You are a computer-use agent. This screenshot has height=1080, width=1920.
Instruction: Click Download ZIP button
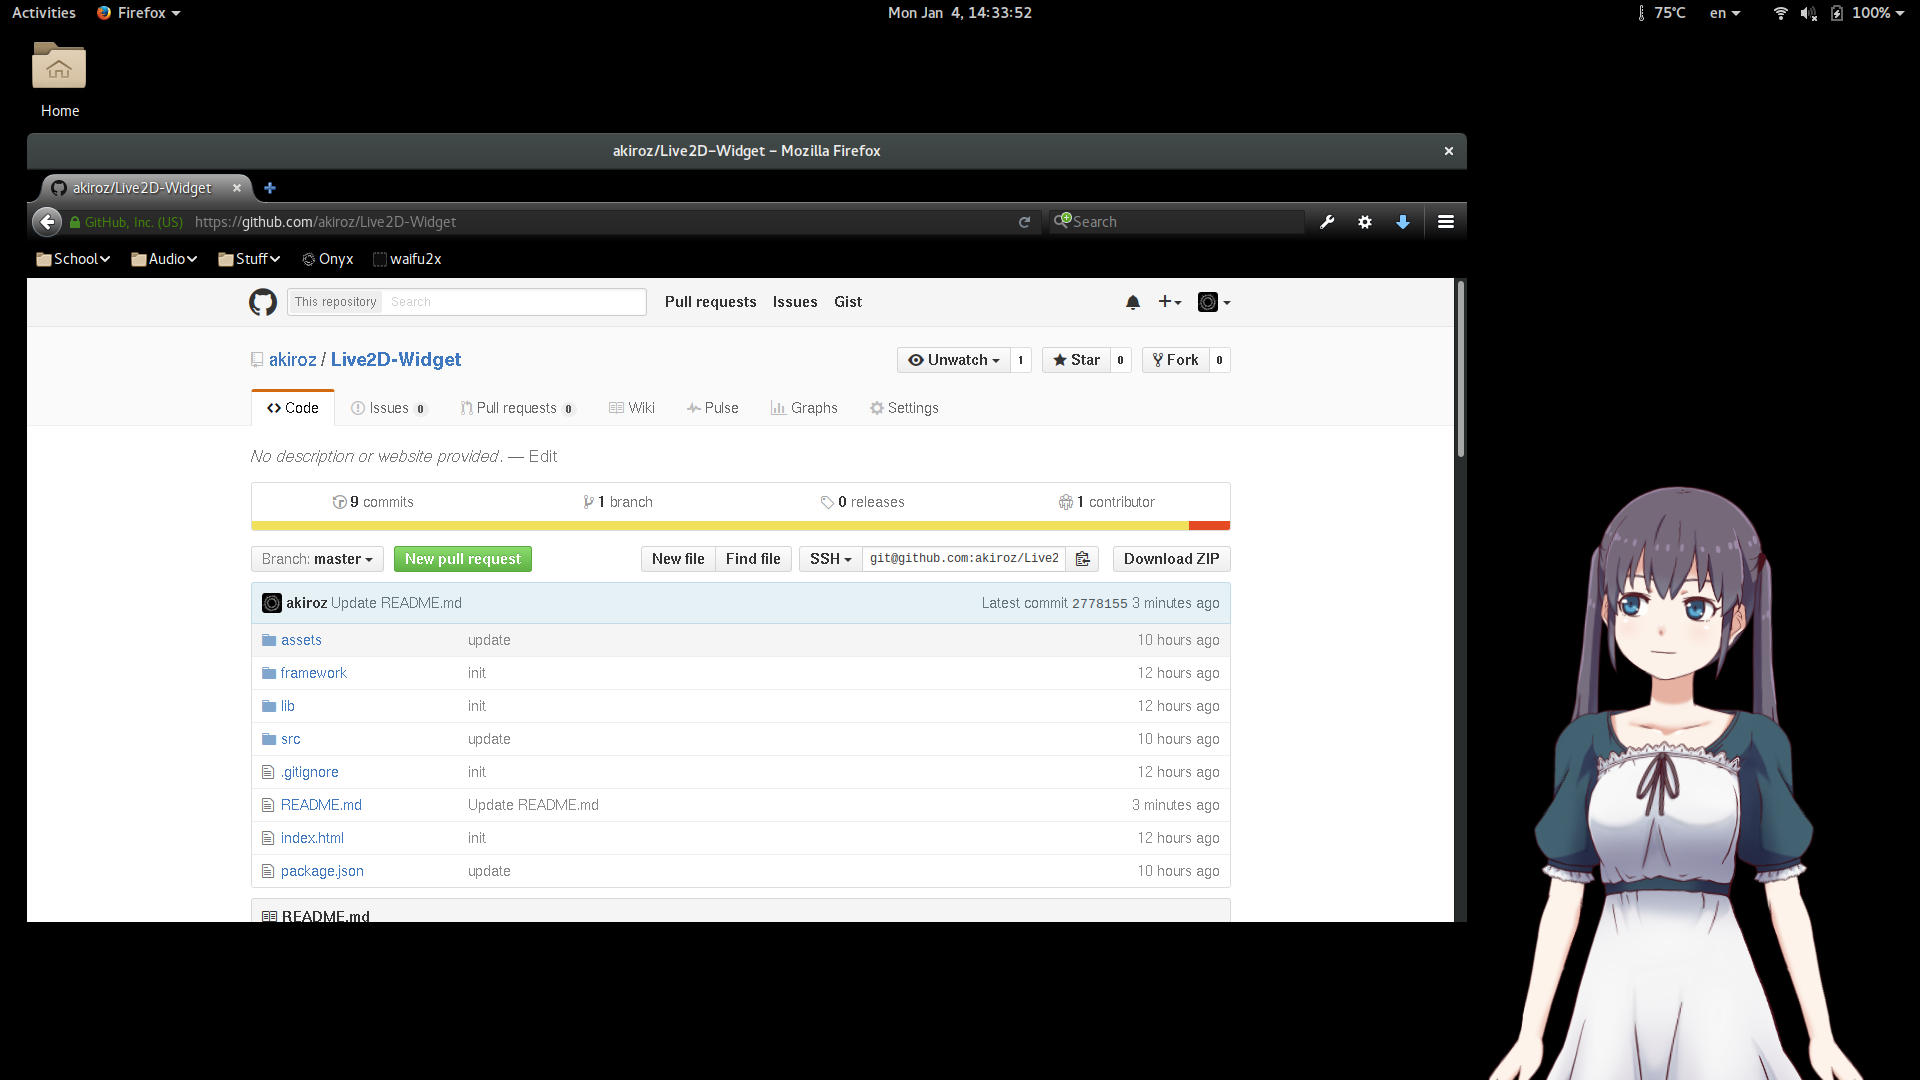(x=1171, y=559)
